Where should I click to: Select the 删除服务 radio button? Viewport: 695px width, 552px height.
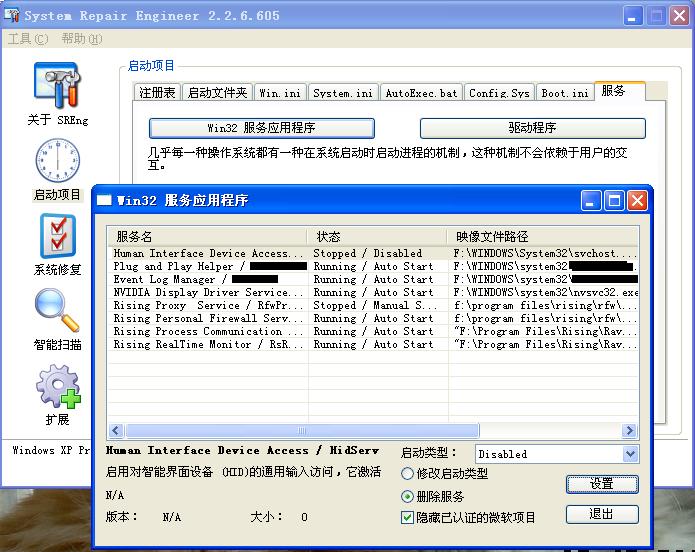pos(407,496)
